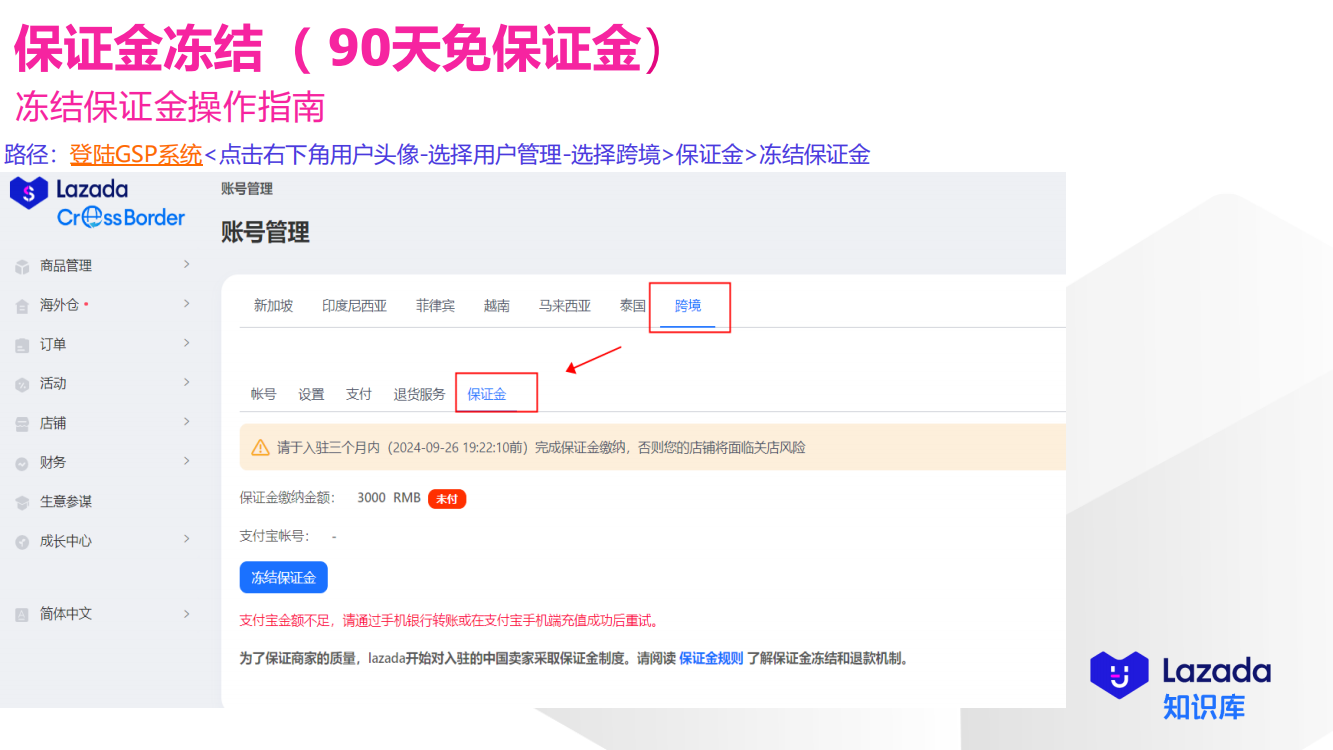This screenshot has height=750, width=1333.
Task: Expand the 成长中心 menu chevron
Action: pos(186,539)
